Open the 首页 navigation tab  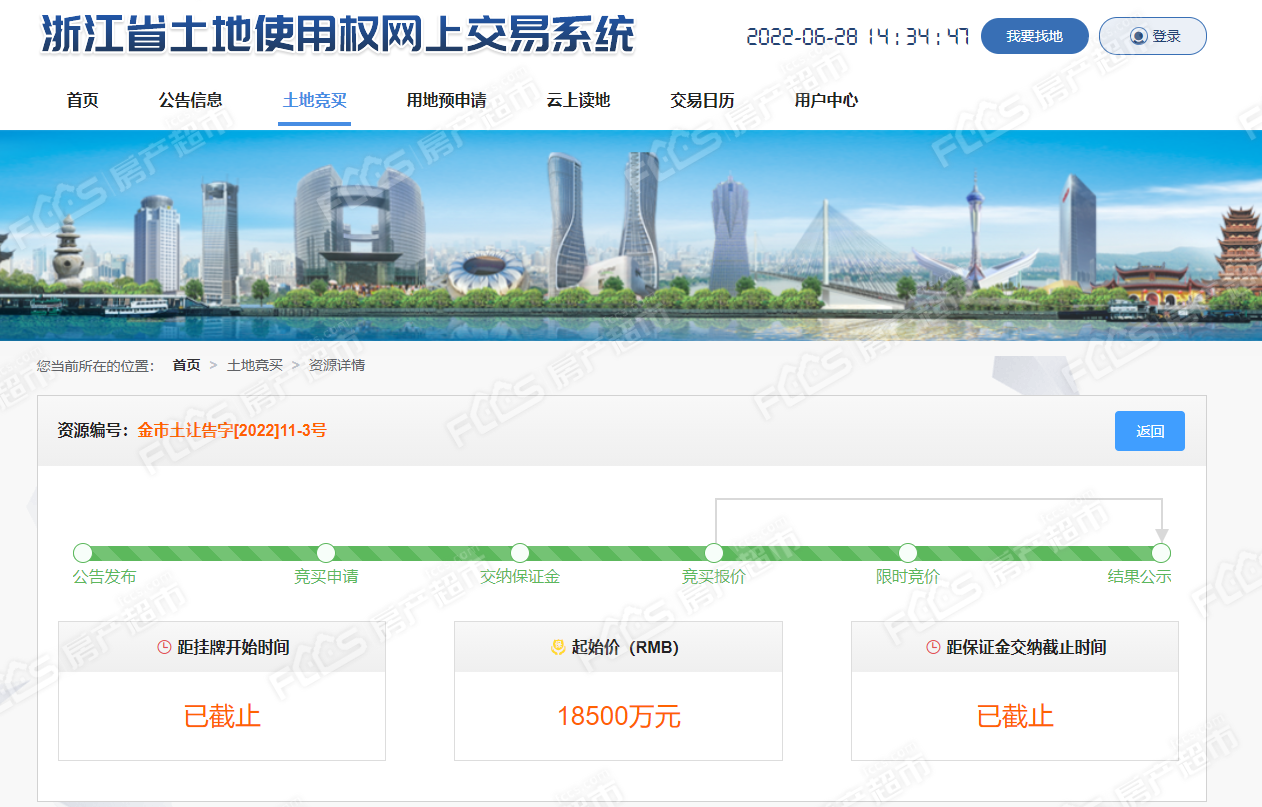pyautogui.click(x=82, y=100)
